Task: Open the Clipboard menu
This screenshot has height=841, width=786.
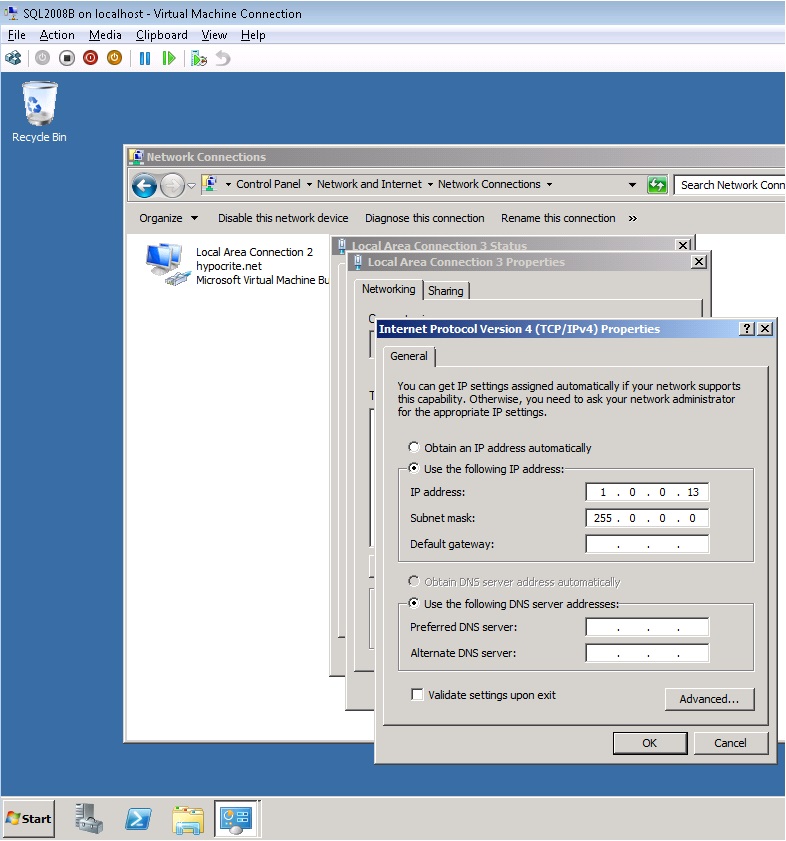Action: coord(161,35)
